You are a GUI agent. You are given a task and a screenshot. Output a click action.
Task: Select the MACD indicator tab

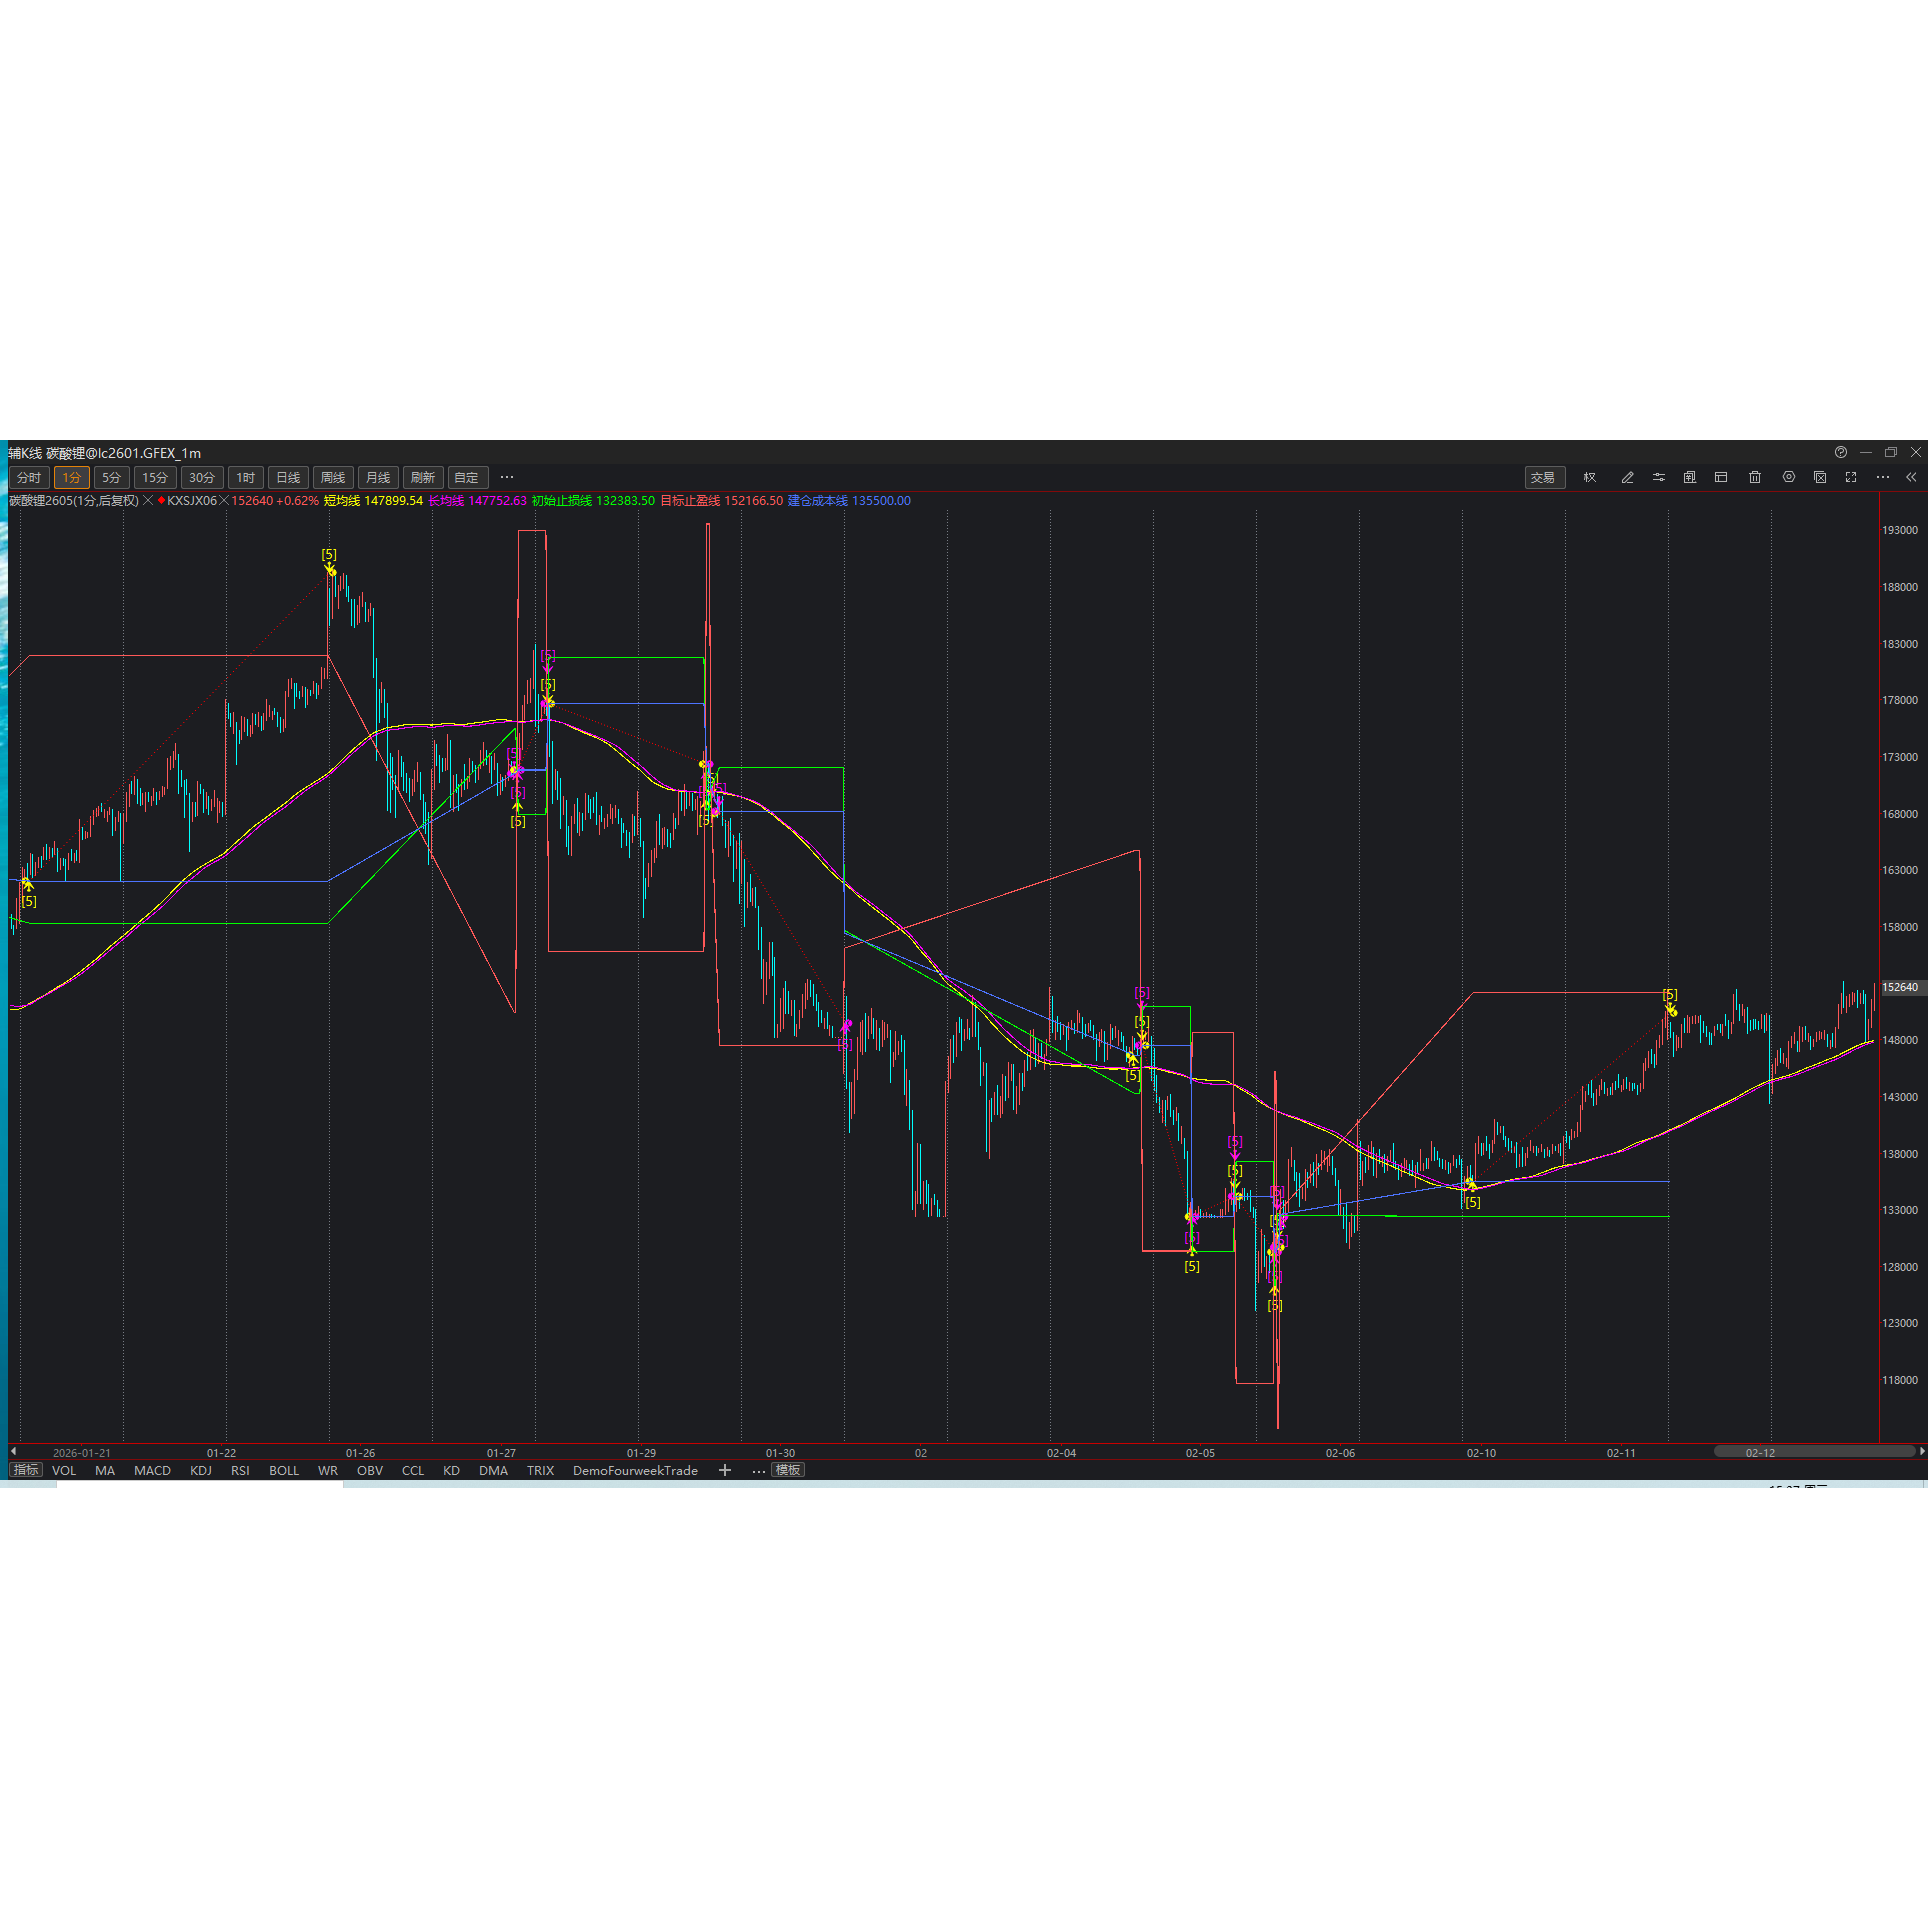(152, 1471)
